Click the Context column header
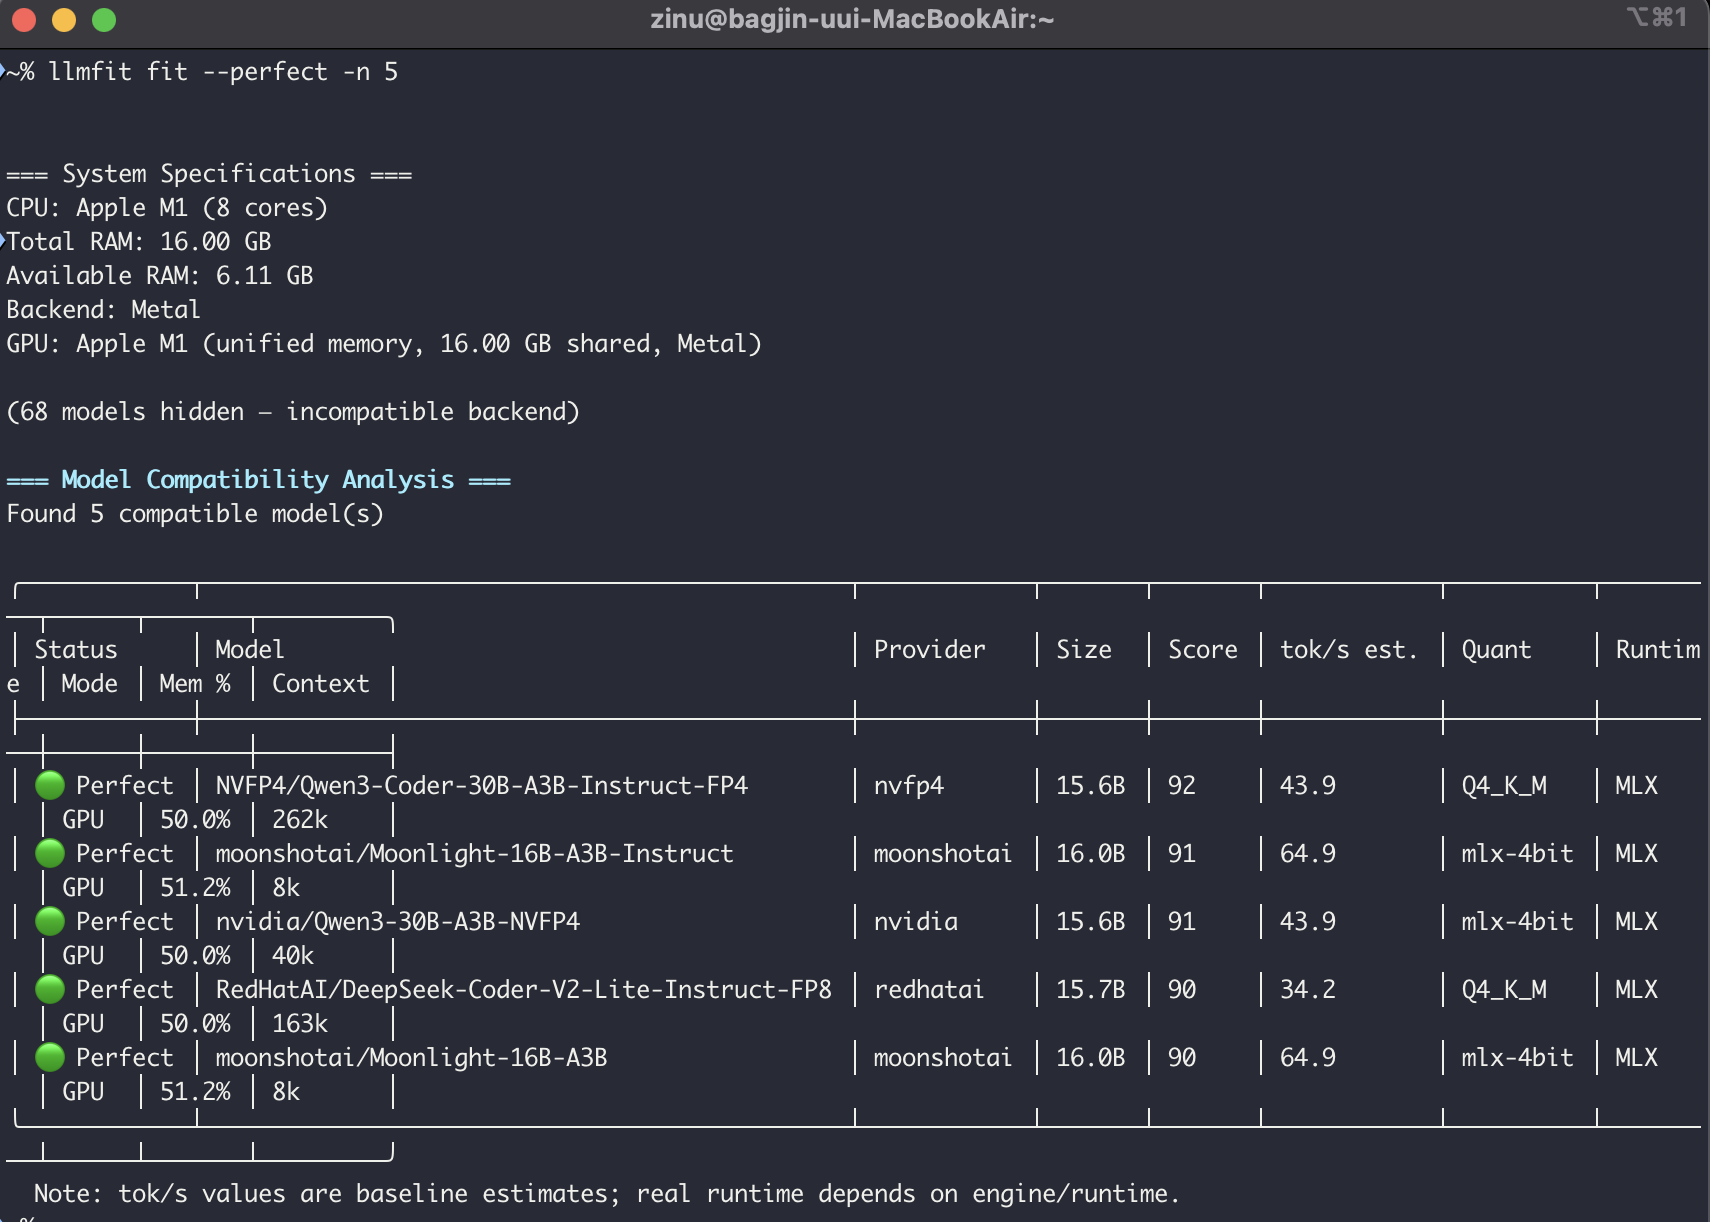 click(321, 684)
